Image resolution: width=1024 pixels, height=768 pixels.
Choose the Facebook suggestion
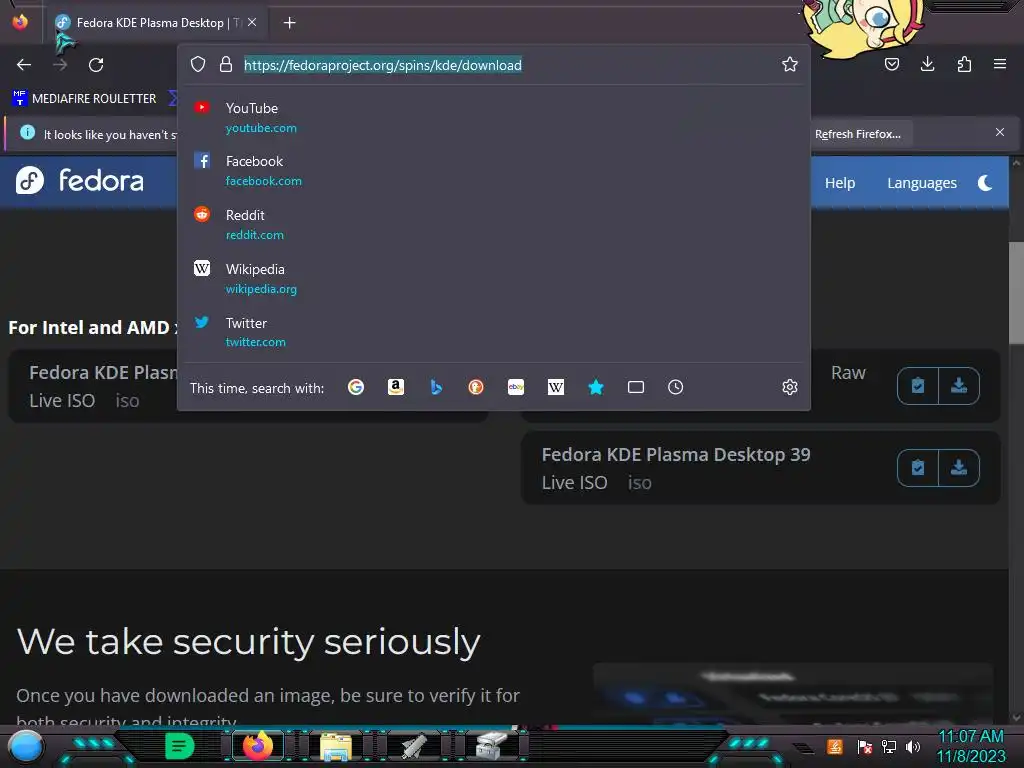(494, 170)
